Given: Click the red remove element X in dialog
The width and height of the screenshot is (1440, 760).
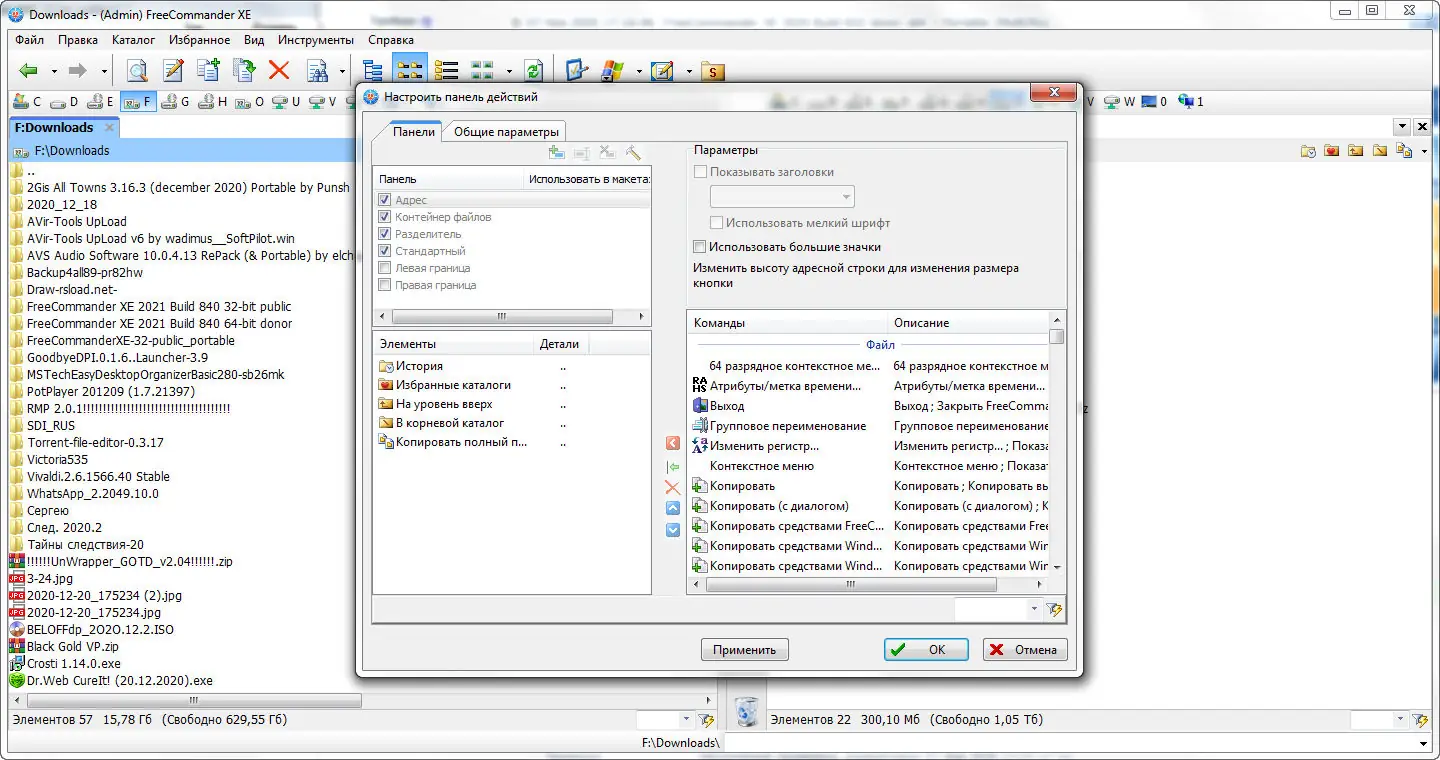Looking at the screenshot, I should coord(673,487).
